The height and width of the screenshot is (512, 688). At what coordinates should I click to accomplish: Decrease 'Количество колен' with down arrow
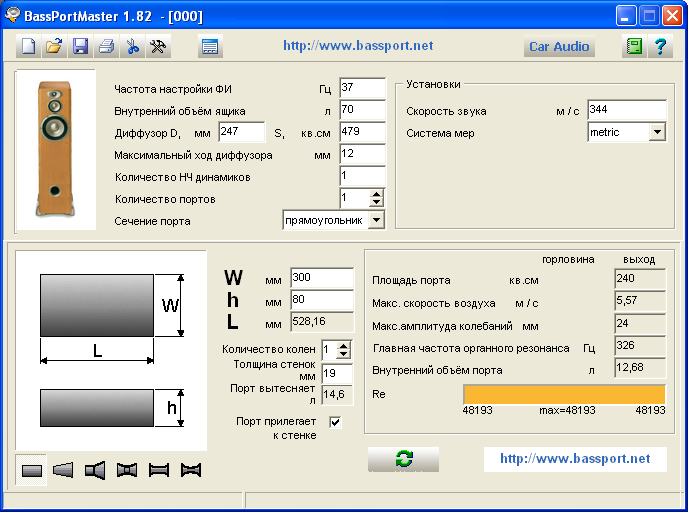click(344, 354)
